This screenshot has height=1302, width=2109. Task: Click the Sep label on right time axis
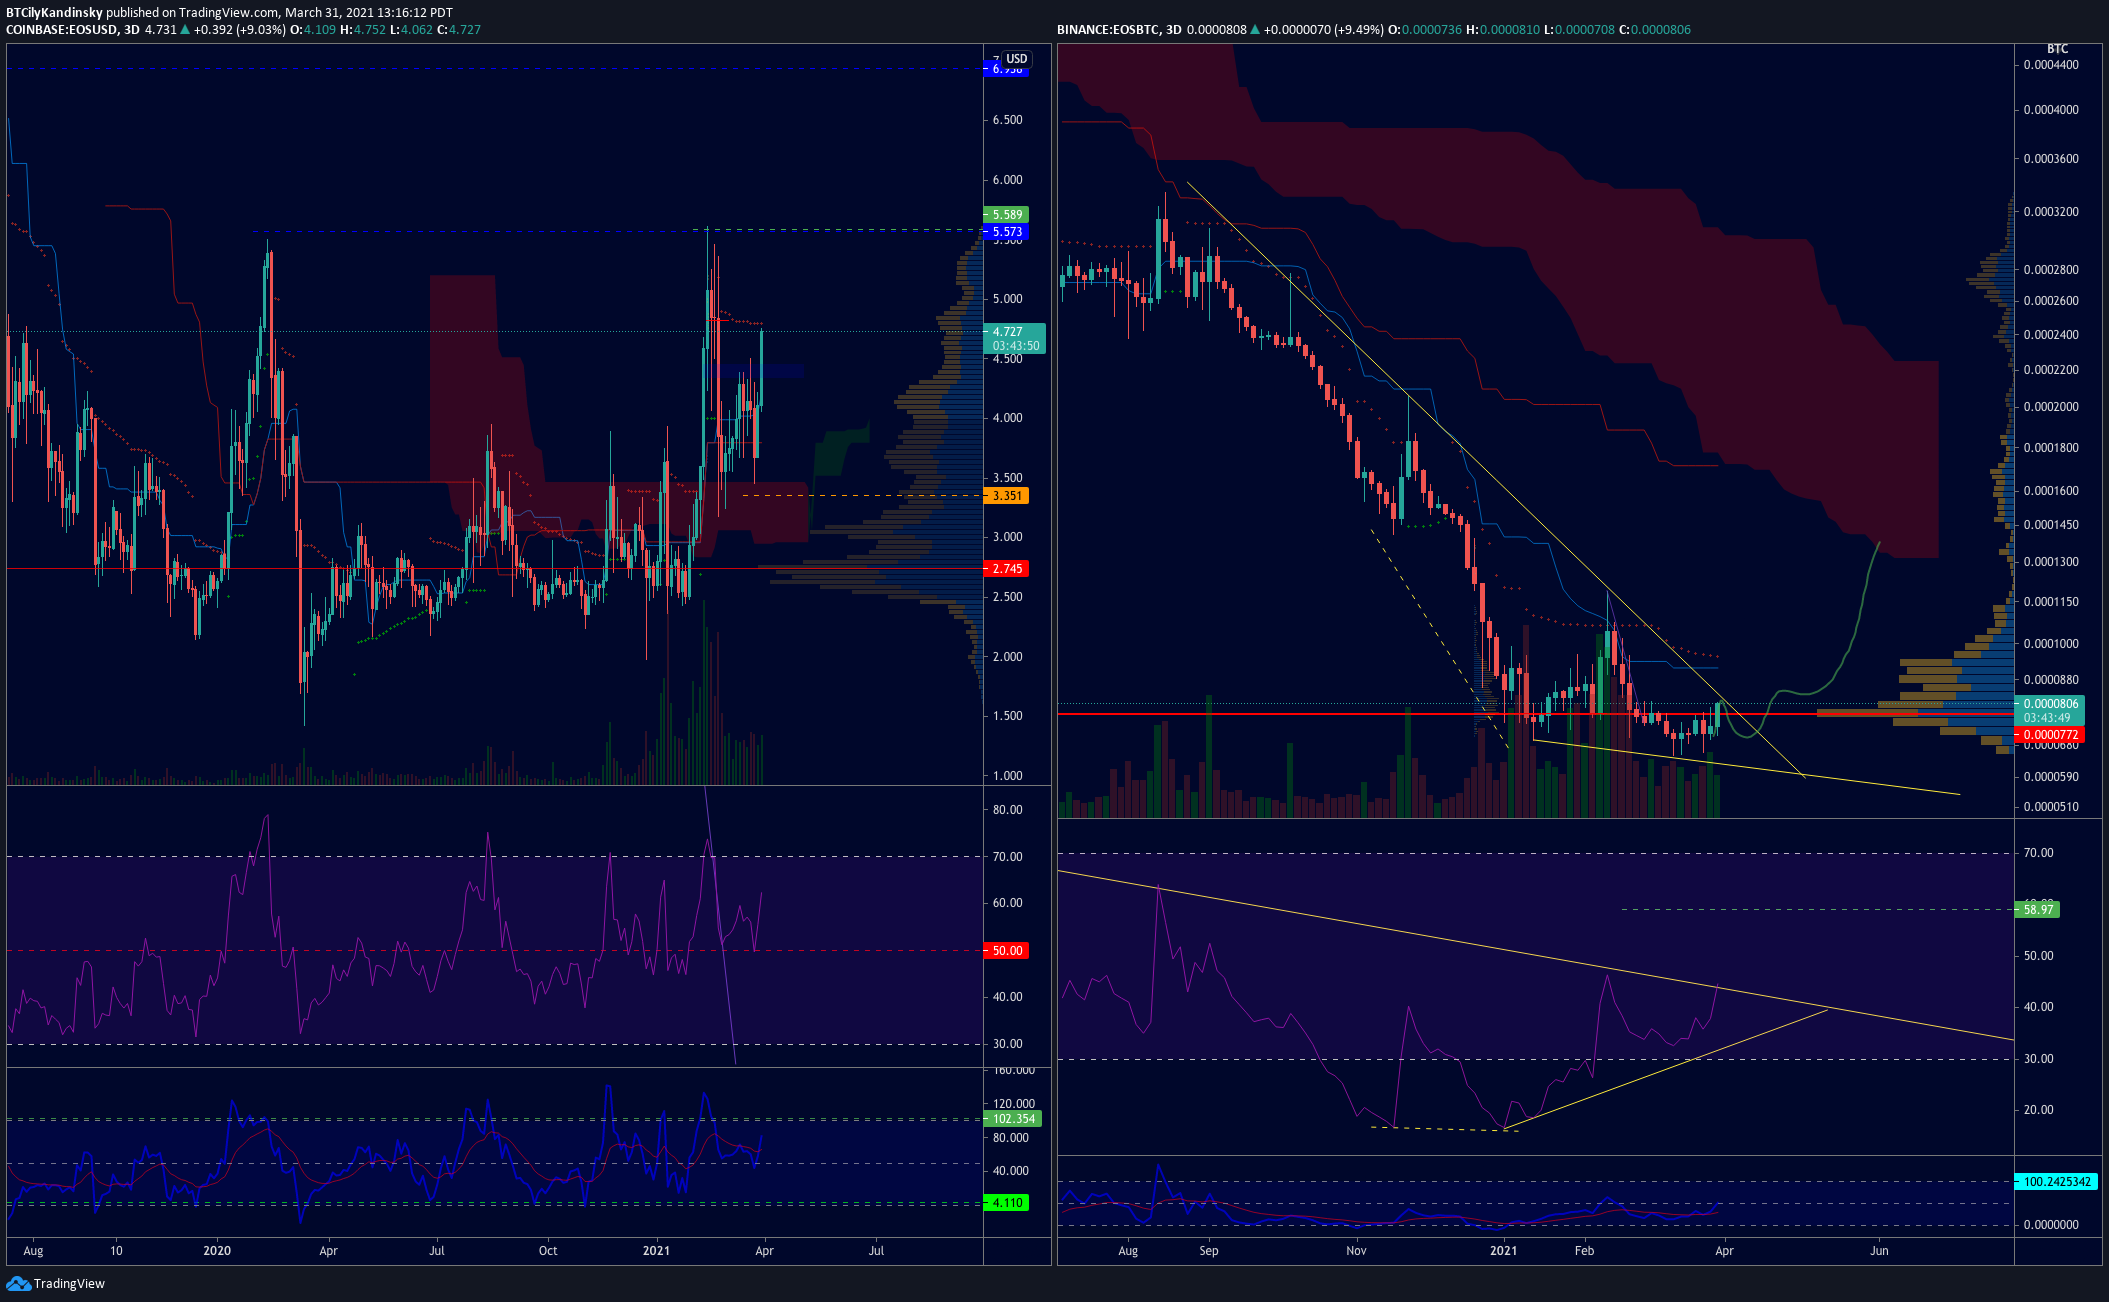coord(1209,1251)
